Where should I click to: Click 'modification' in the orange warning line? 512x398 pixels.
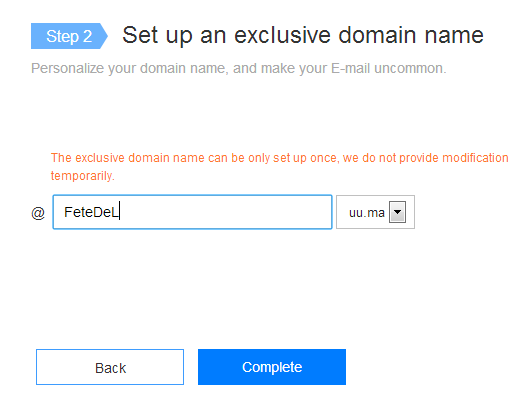475,158
